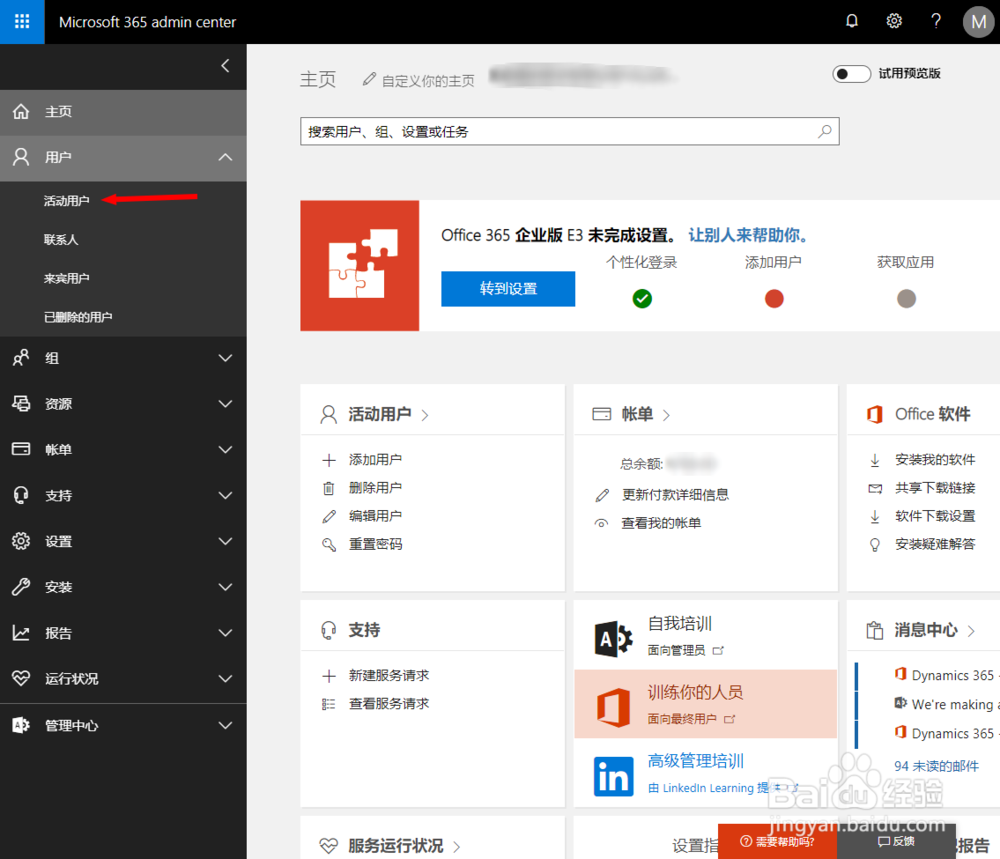Click 自定义你的主页 link
Screen dimensions: 1000x859
(x=428, y=81)
